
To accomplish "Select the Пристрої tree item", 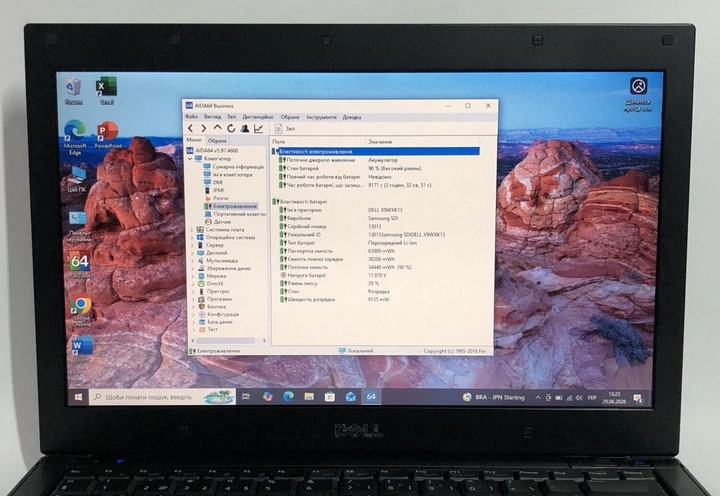I will [214, 291].
